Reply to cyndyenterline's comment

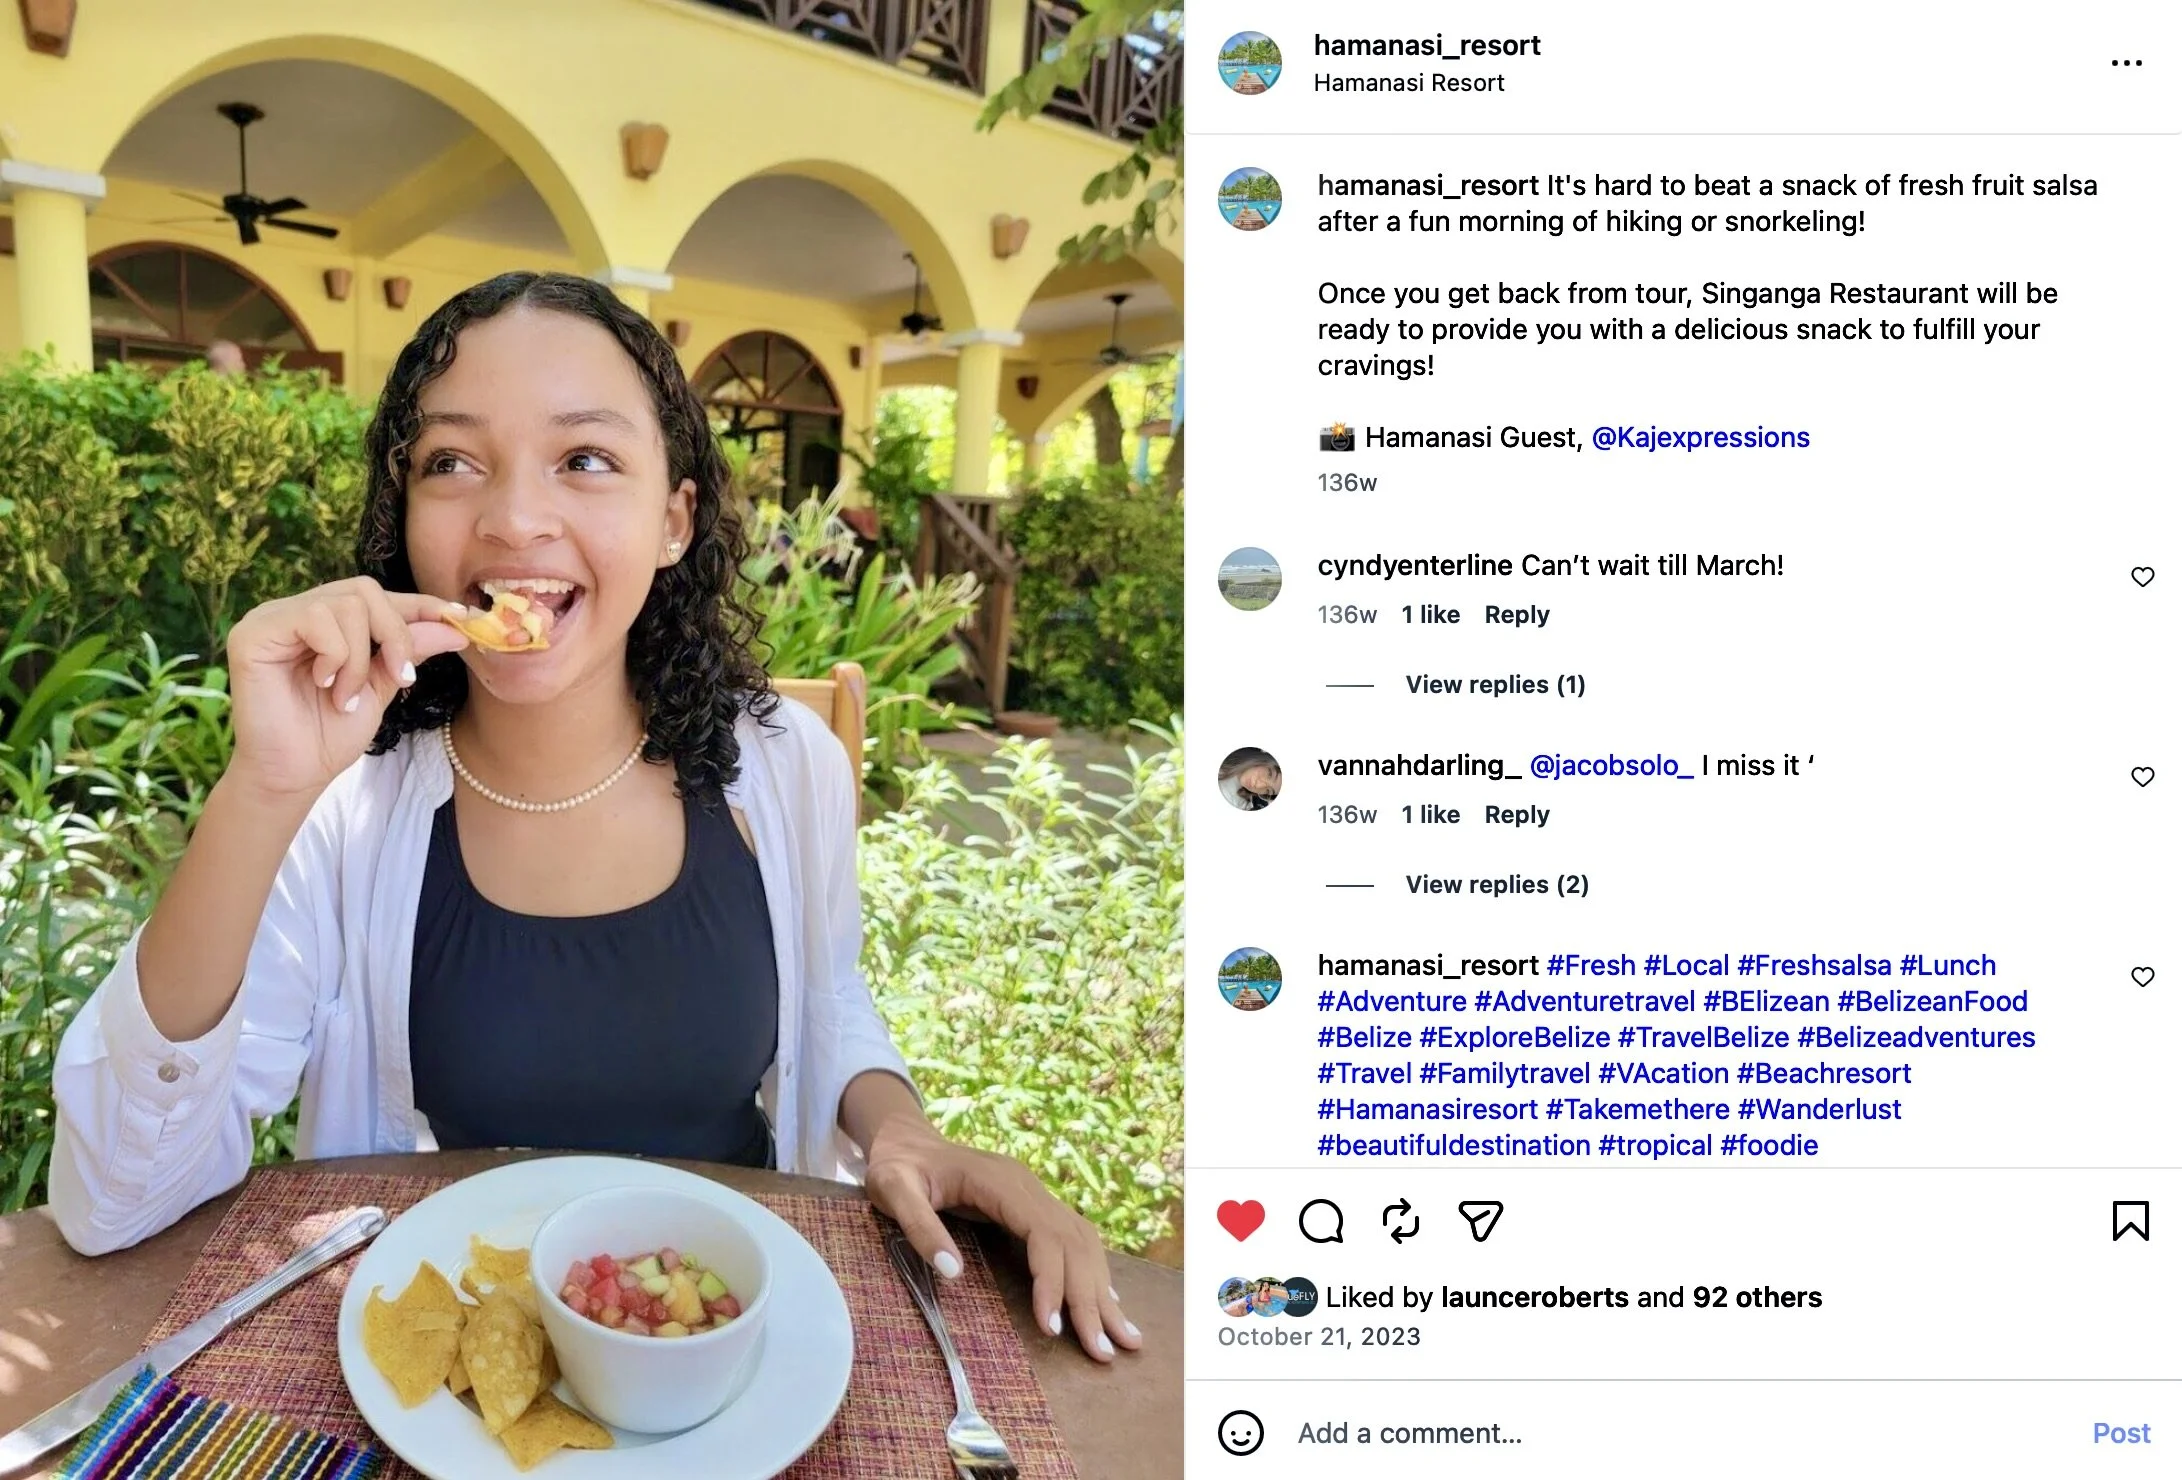1517,615
